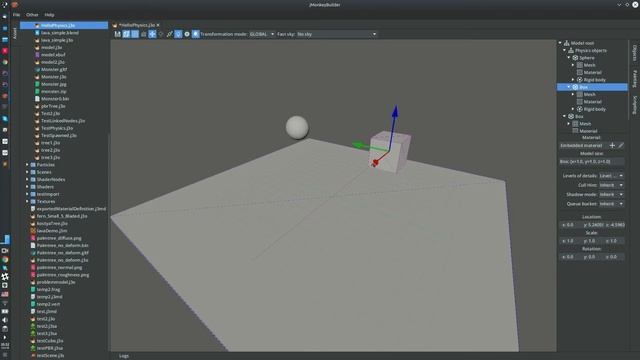This screenshot has width=640, height=360.
Task: Collapse the Sphere node
Action: point(569,58)
